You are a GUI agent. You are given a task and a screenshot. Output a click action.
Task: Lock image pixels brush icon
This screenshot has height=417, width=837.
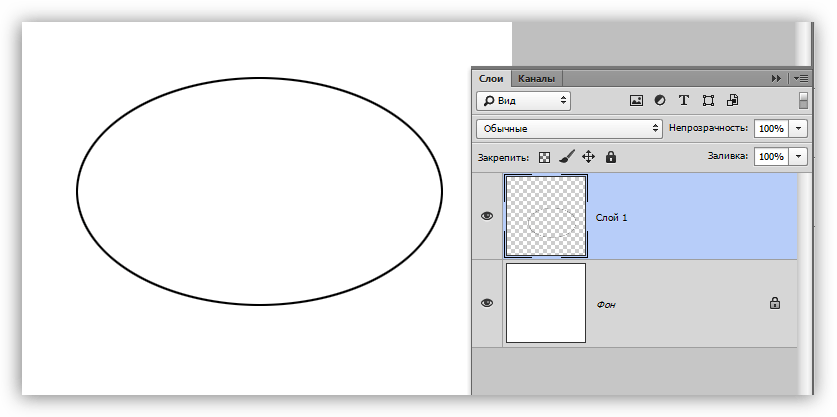[566, 157]
